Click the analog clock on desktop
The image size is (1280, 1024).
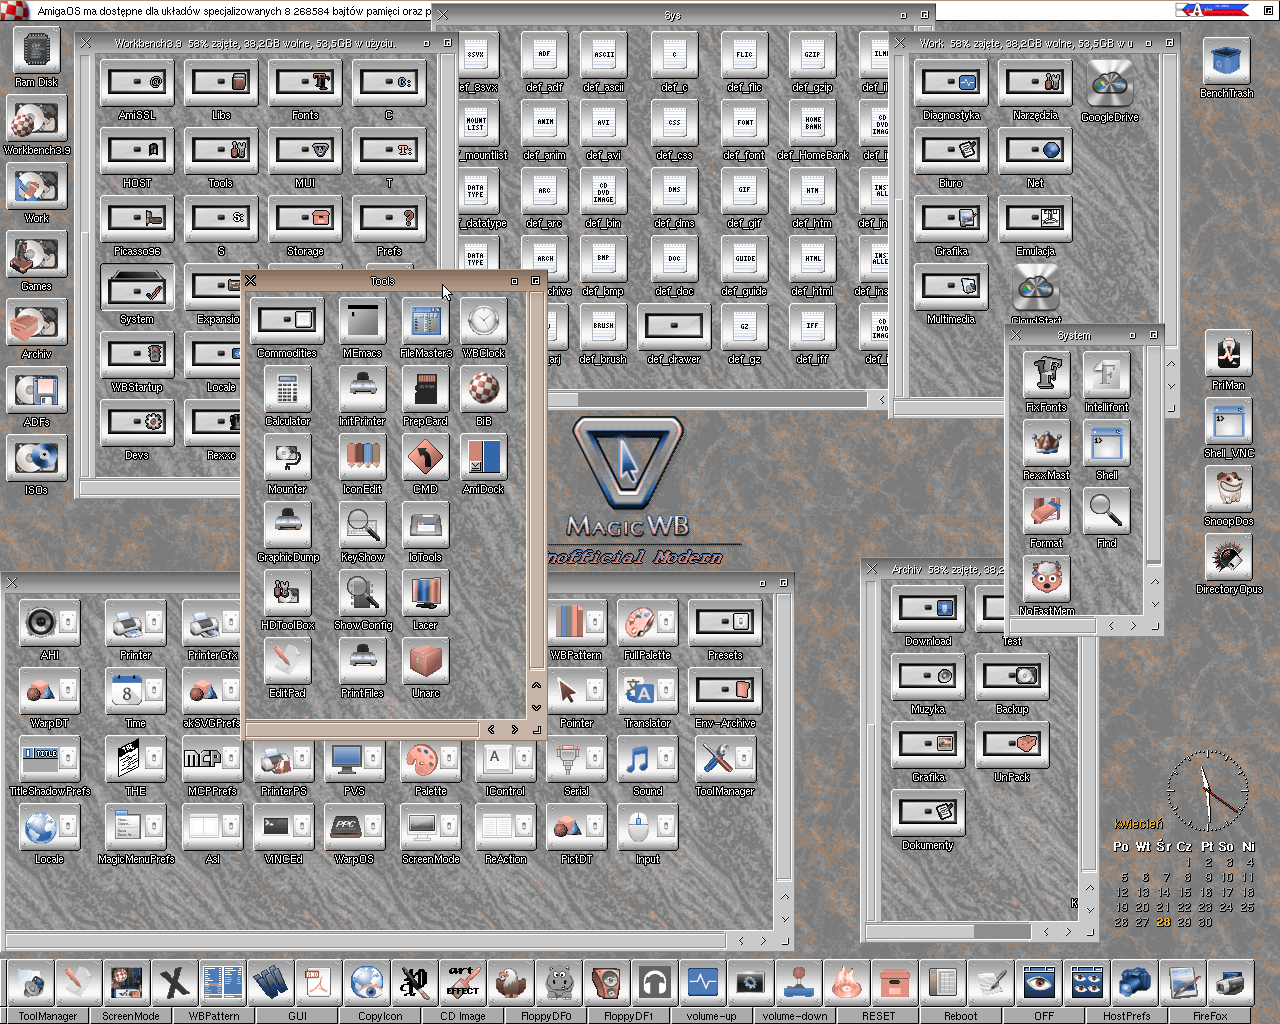(1207, 792)
